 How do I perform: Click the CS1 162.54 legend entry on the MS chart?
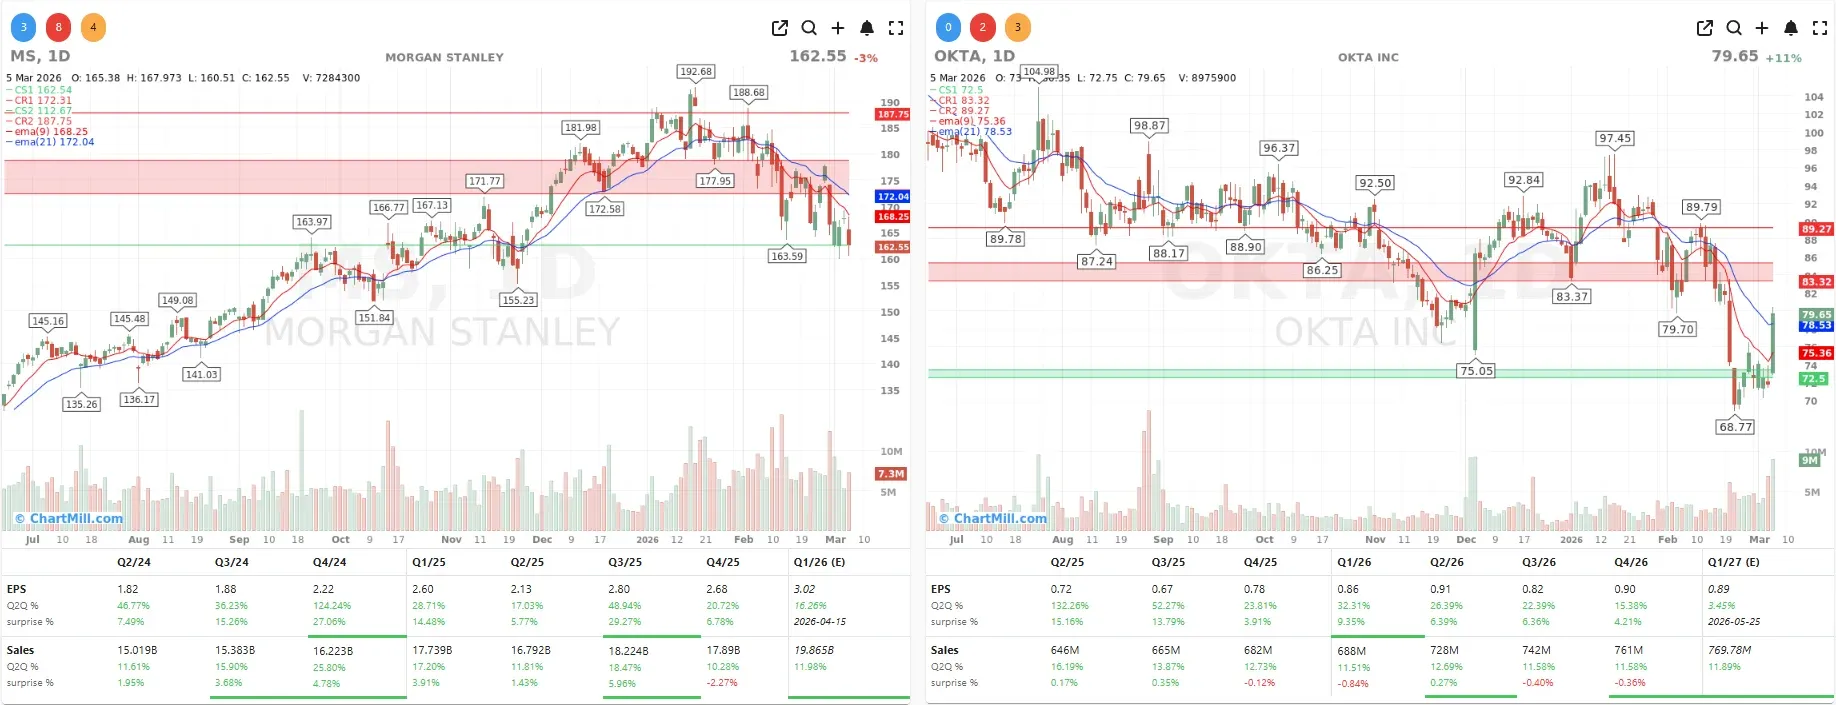point(39,90)
